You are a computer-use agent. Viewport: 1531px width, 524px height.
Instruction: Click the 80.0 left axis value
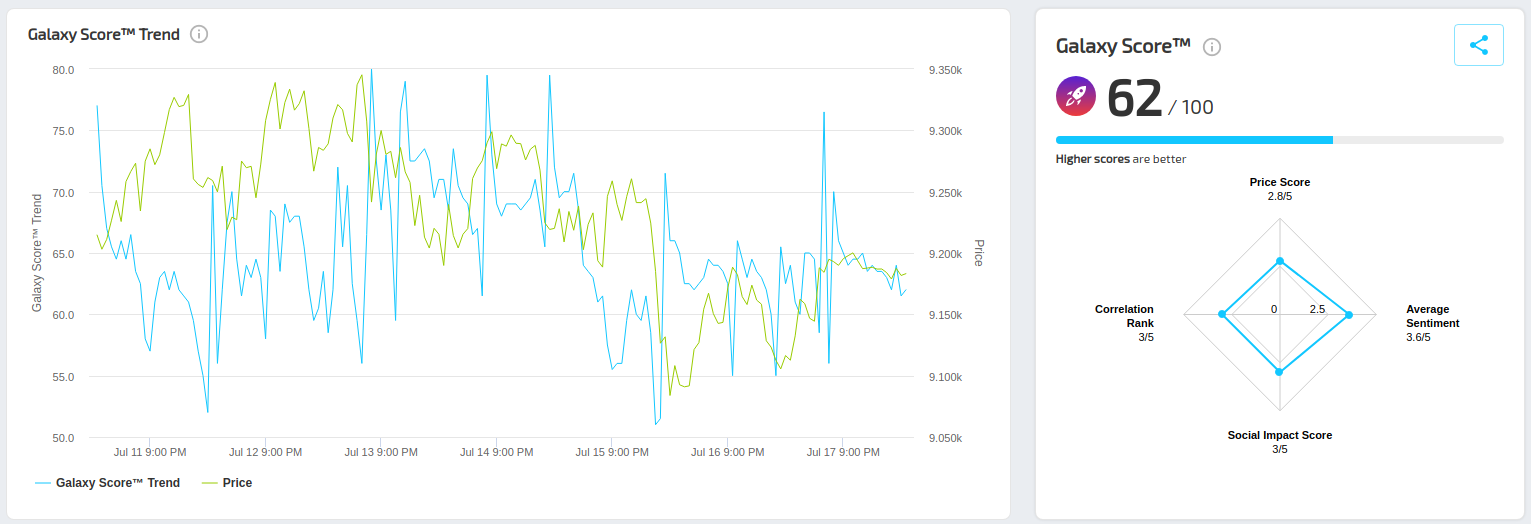[64, 70]
